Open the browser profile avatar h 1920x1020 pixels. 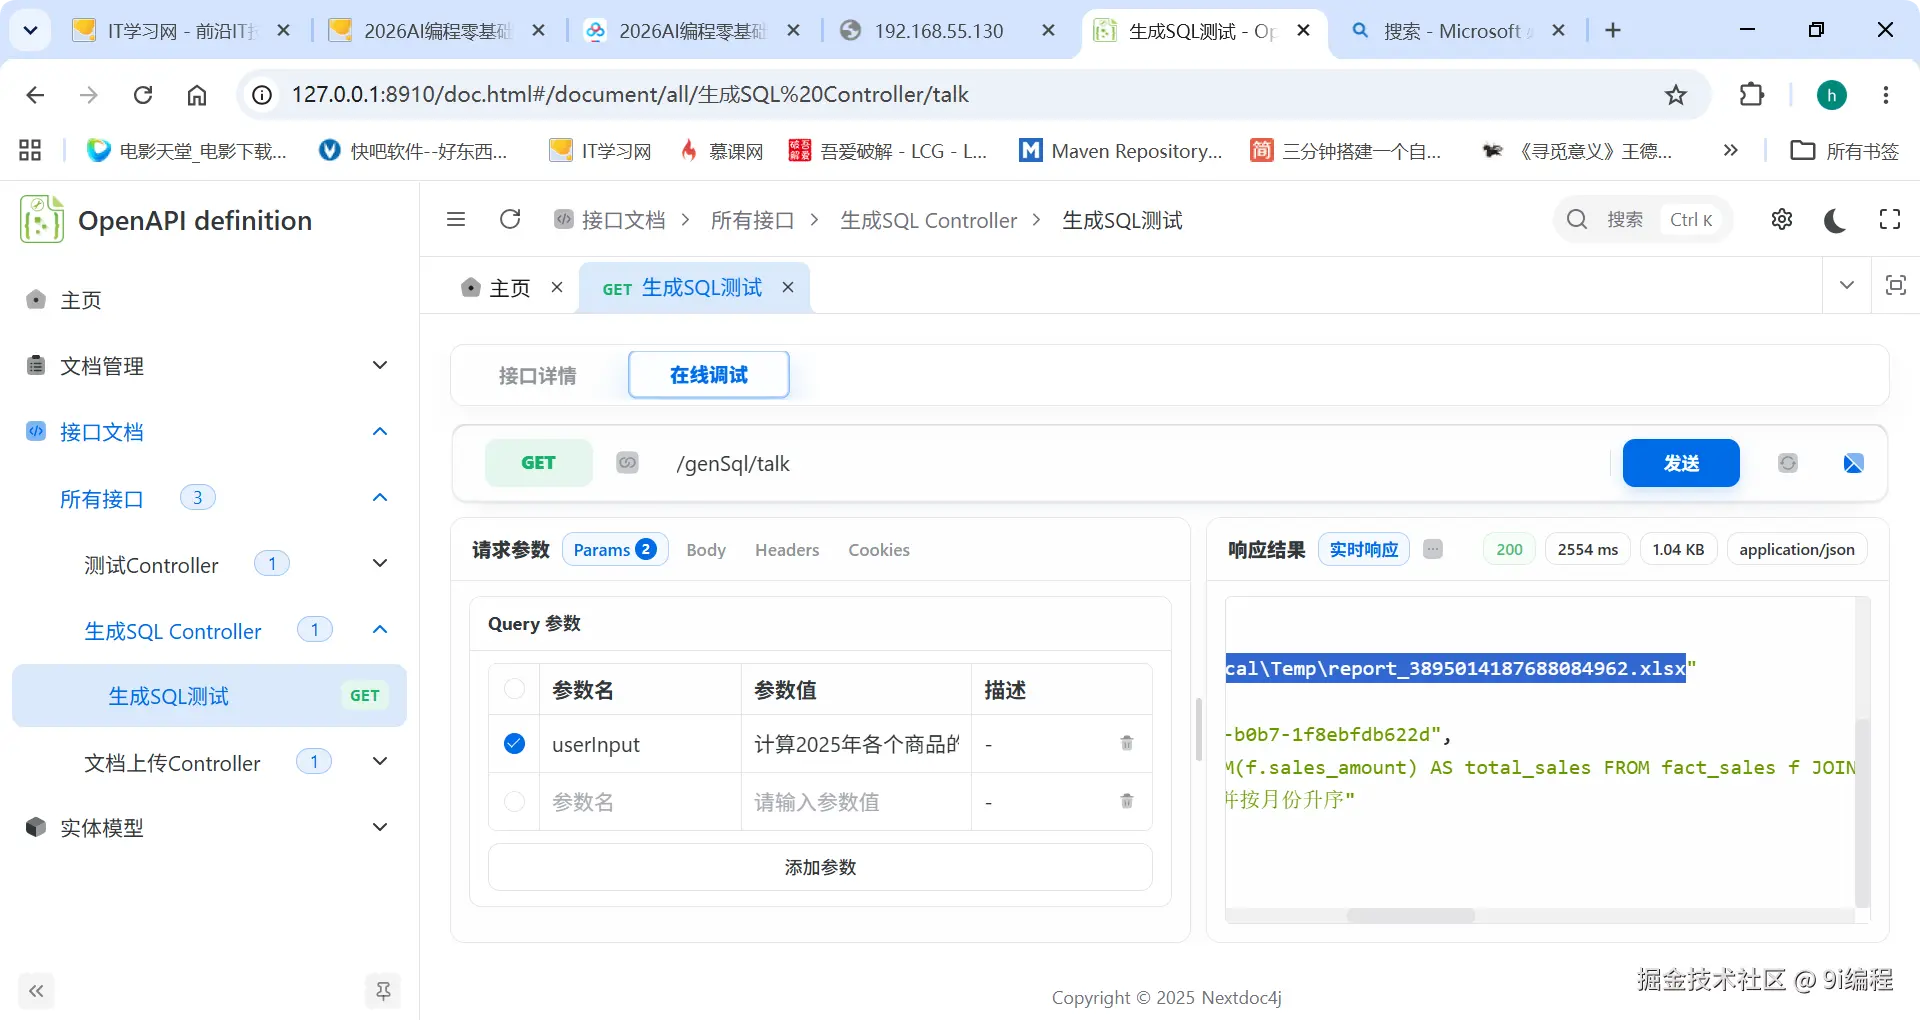pos(1832,95)
